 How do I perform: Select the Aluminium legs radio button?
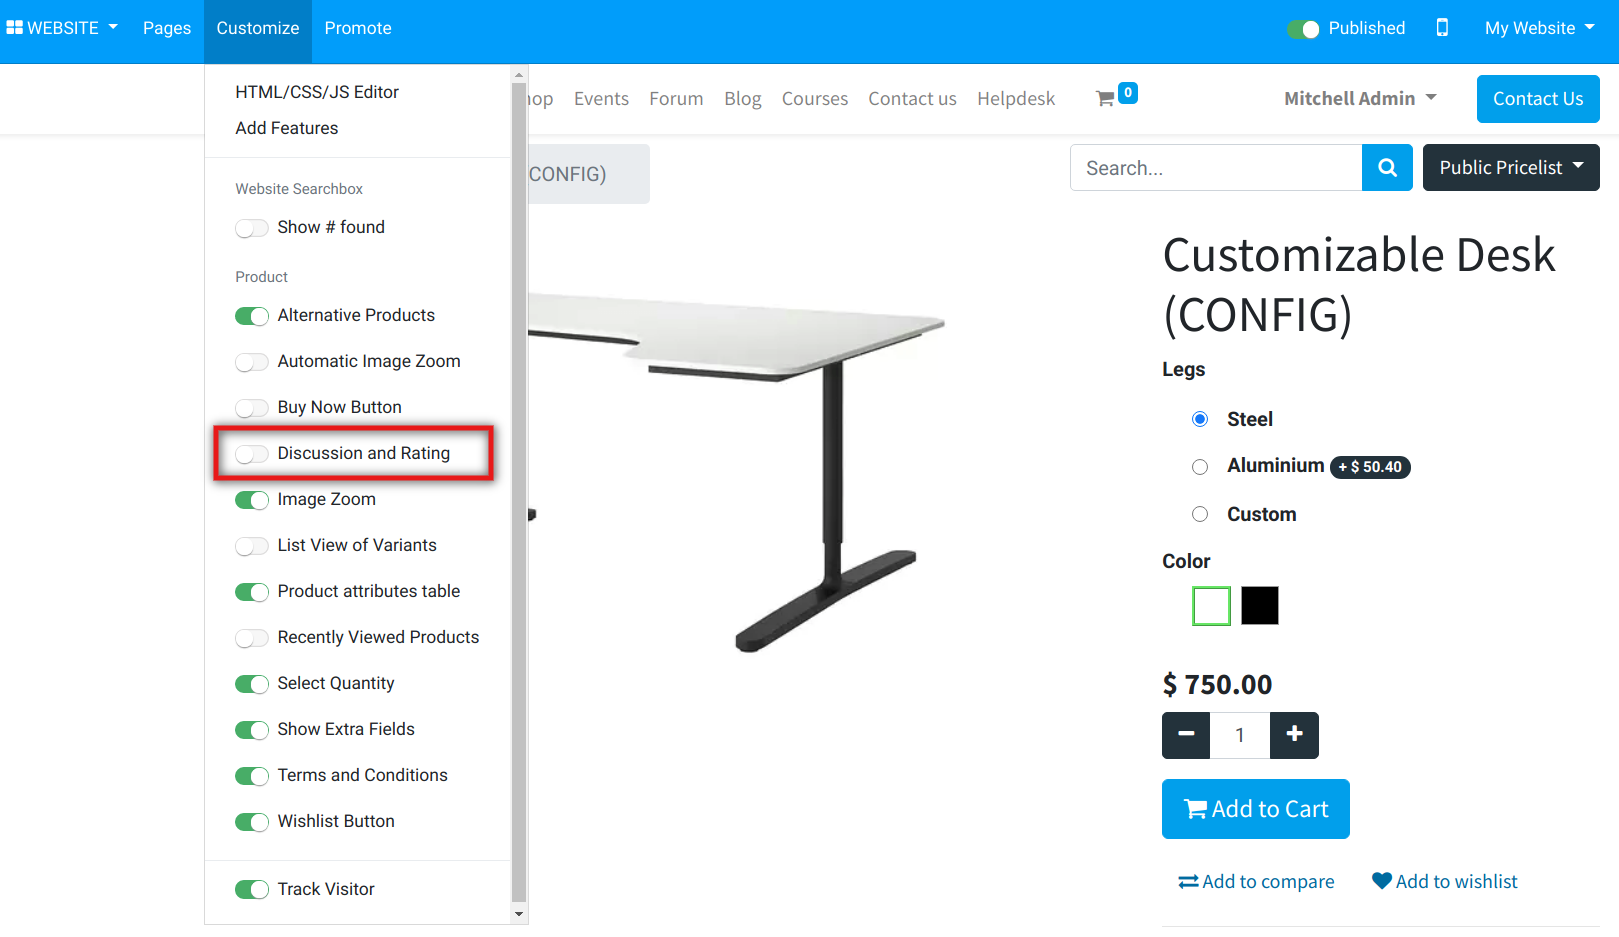[1200, 467]
